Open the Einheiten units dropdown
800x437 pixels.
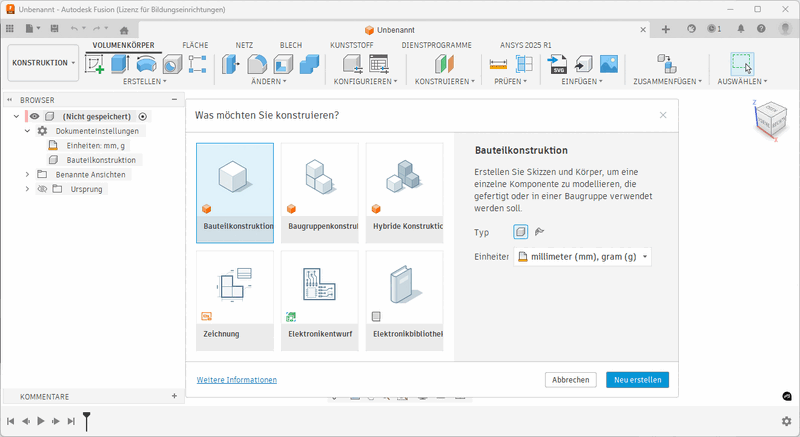582,257
